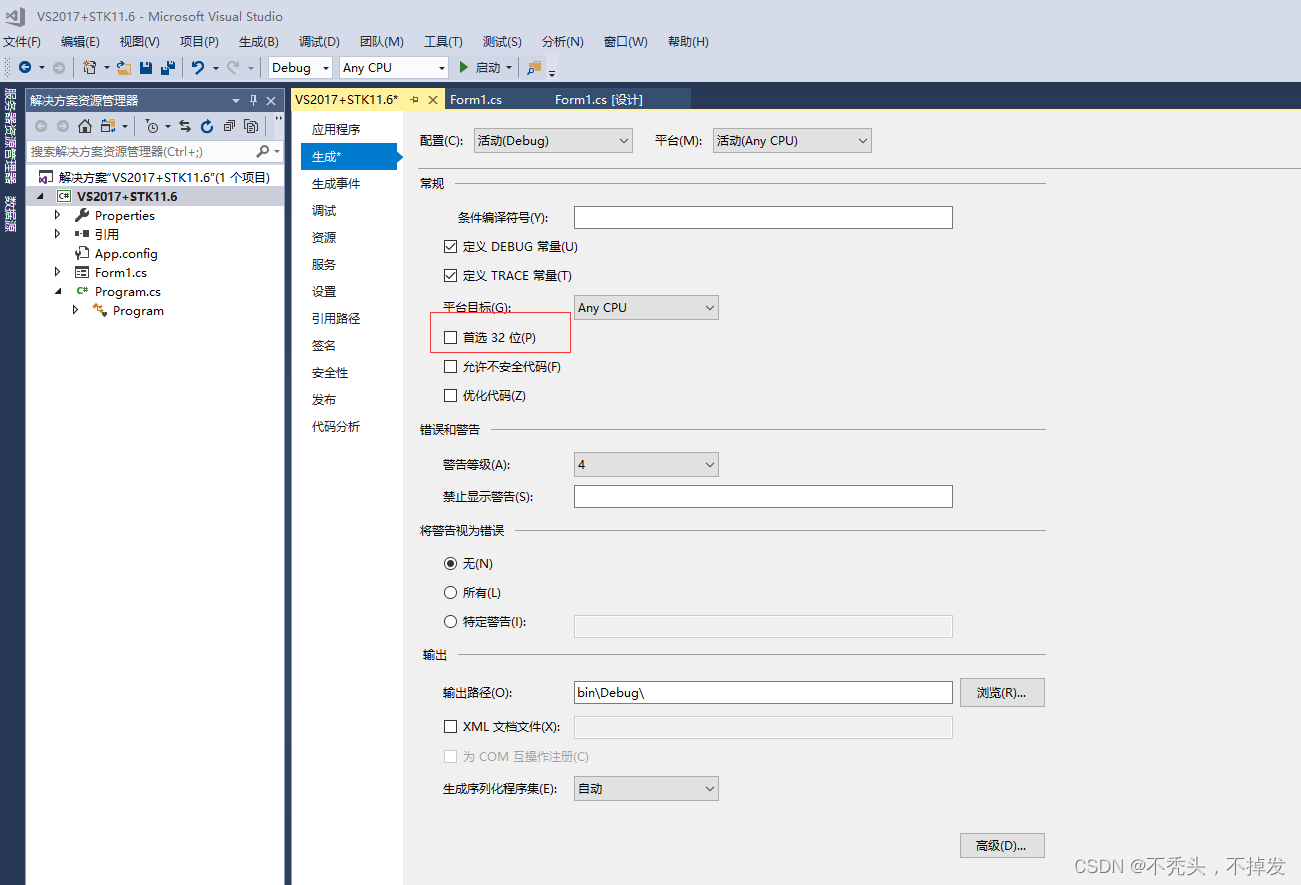Open the Any CPU platform dropdown in toolbar
This screenshot has width=1301, height=885.
coord(394,68)
